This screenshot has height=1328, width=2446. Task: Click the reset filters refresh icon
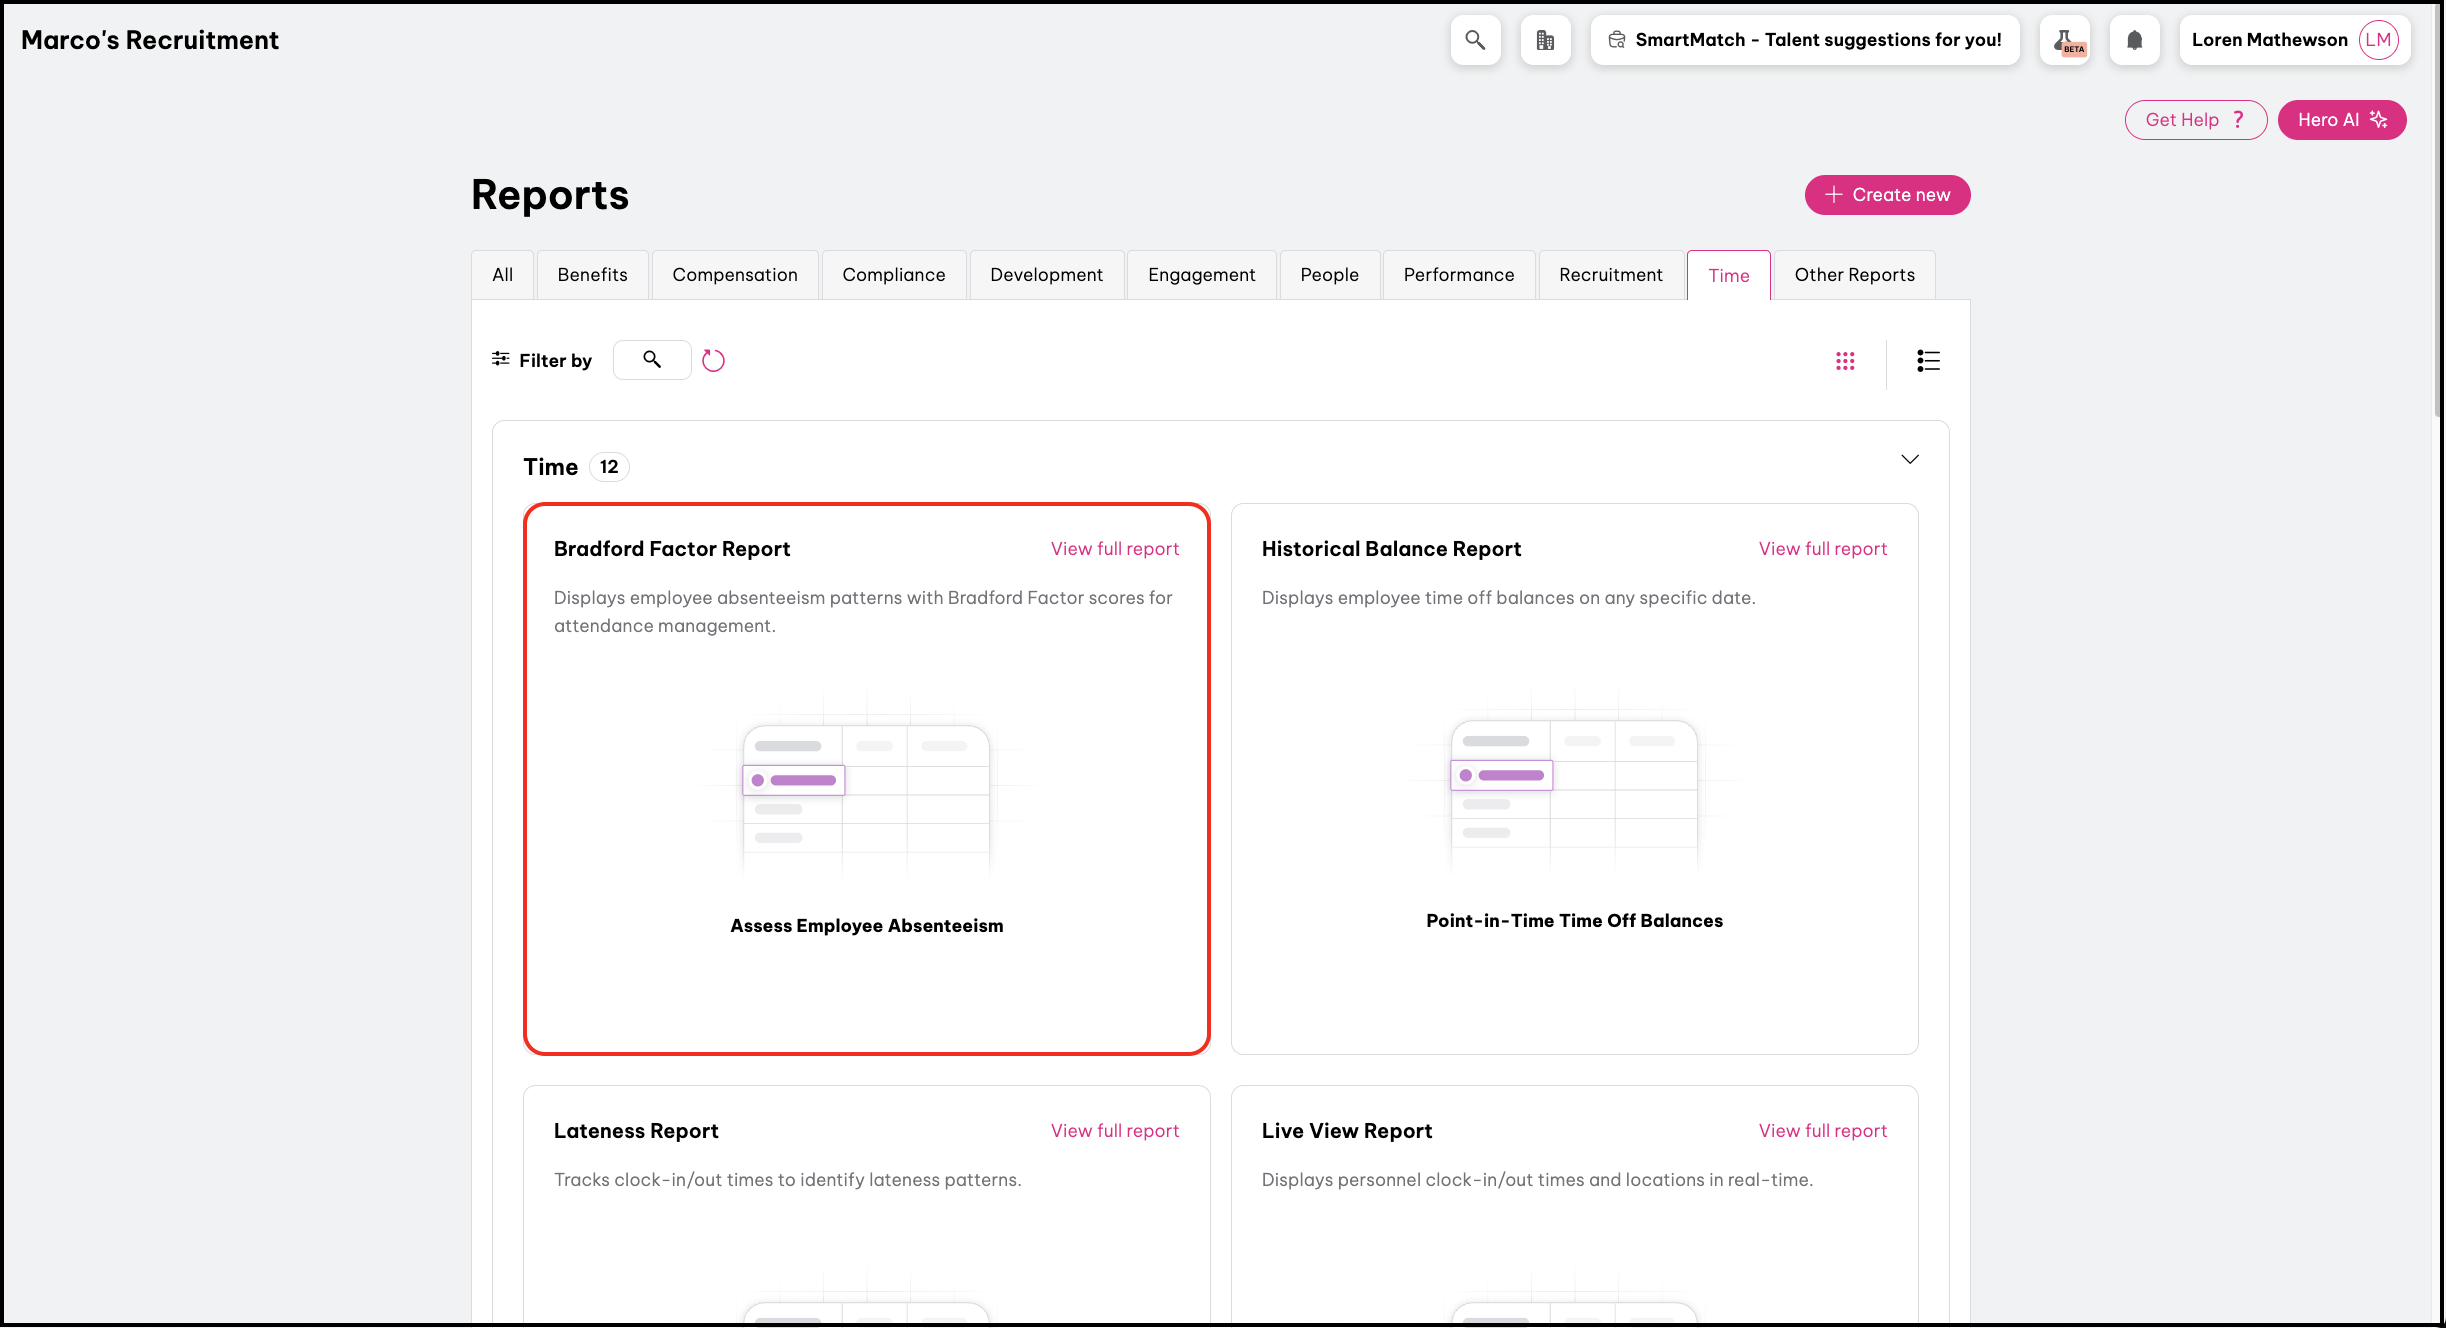click(713, 360)
